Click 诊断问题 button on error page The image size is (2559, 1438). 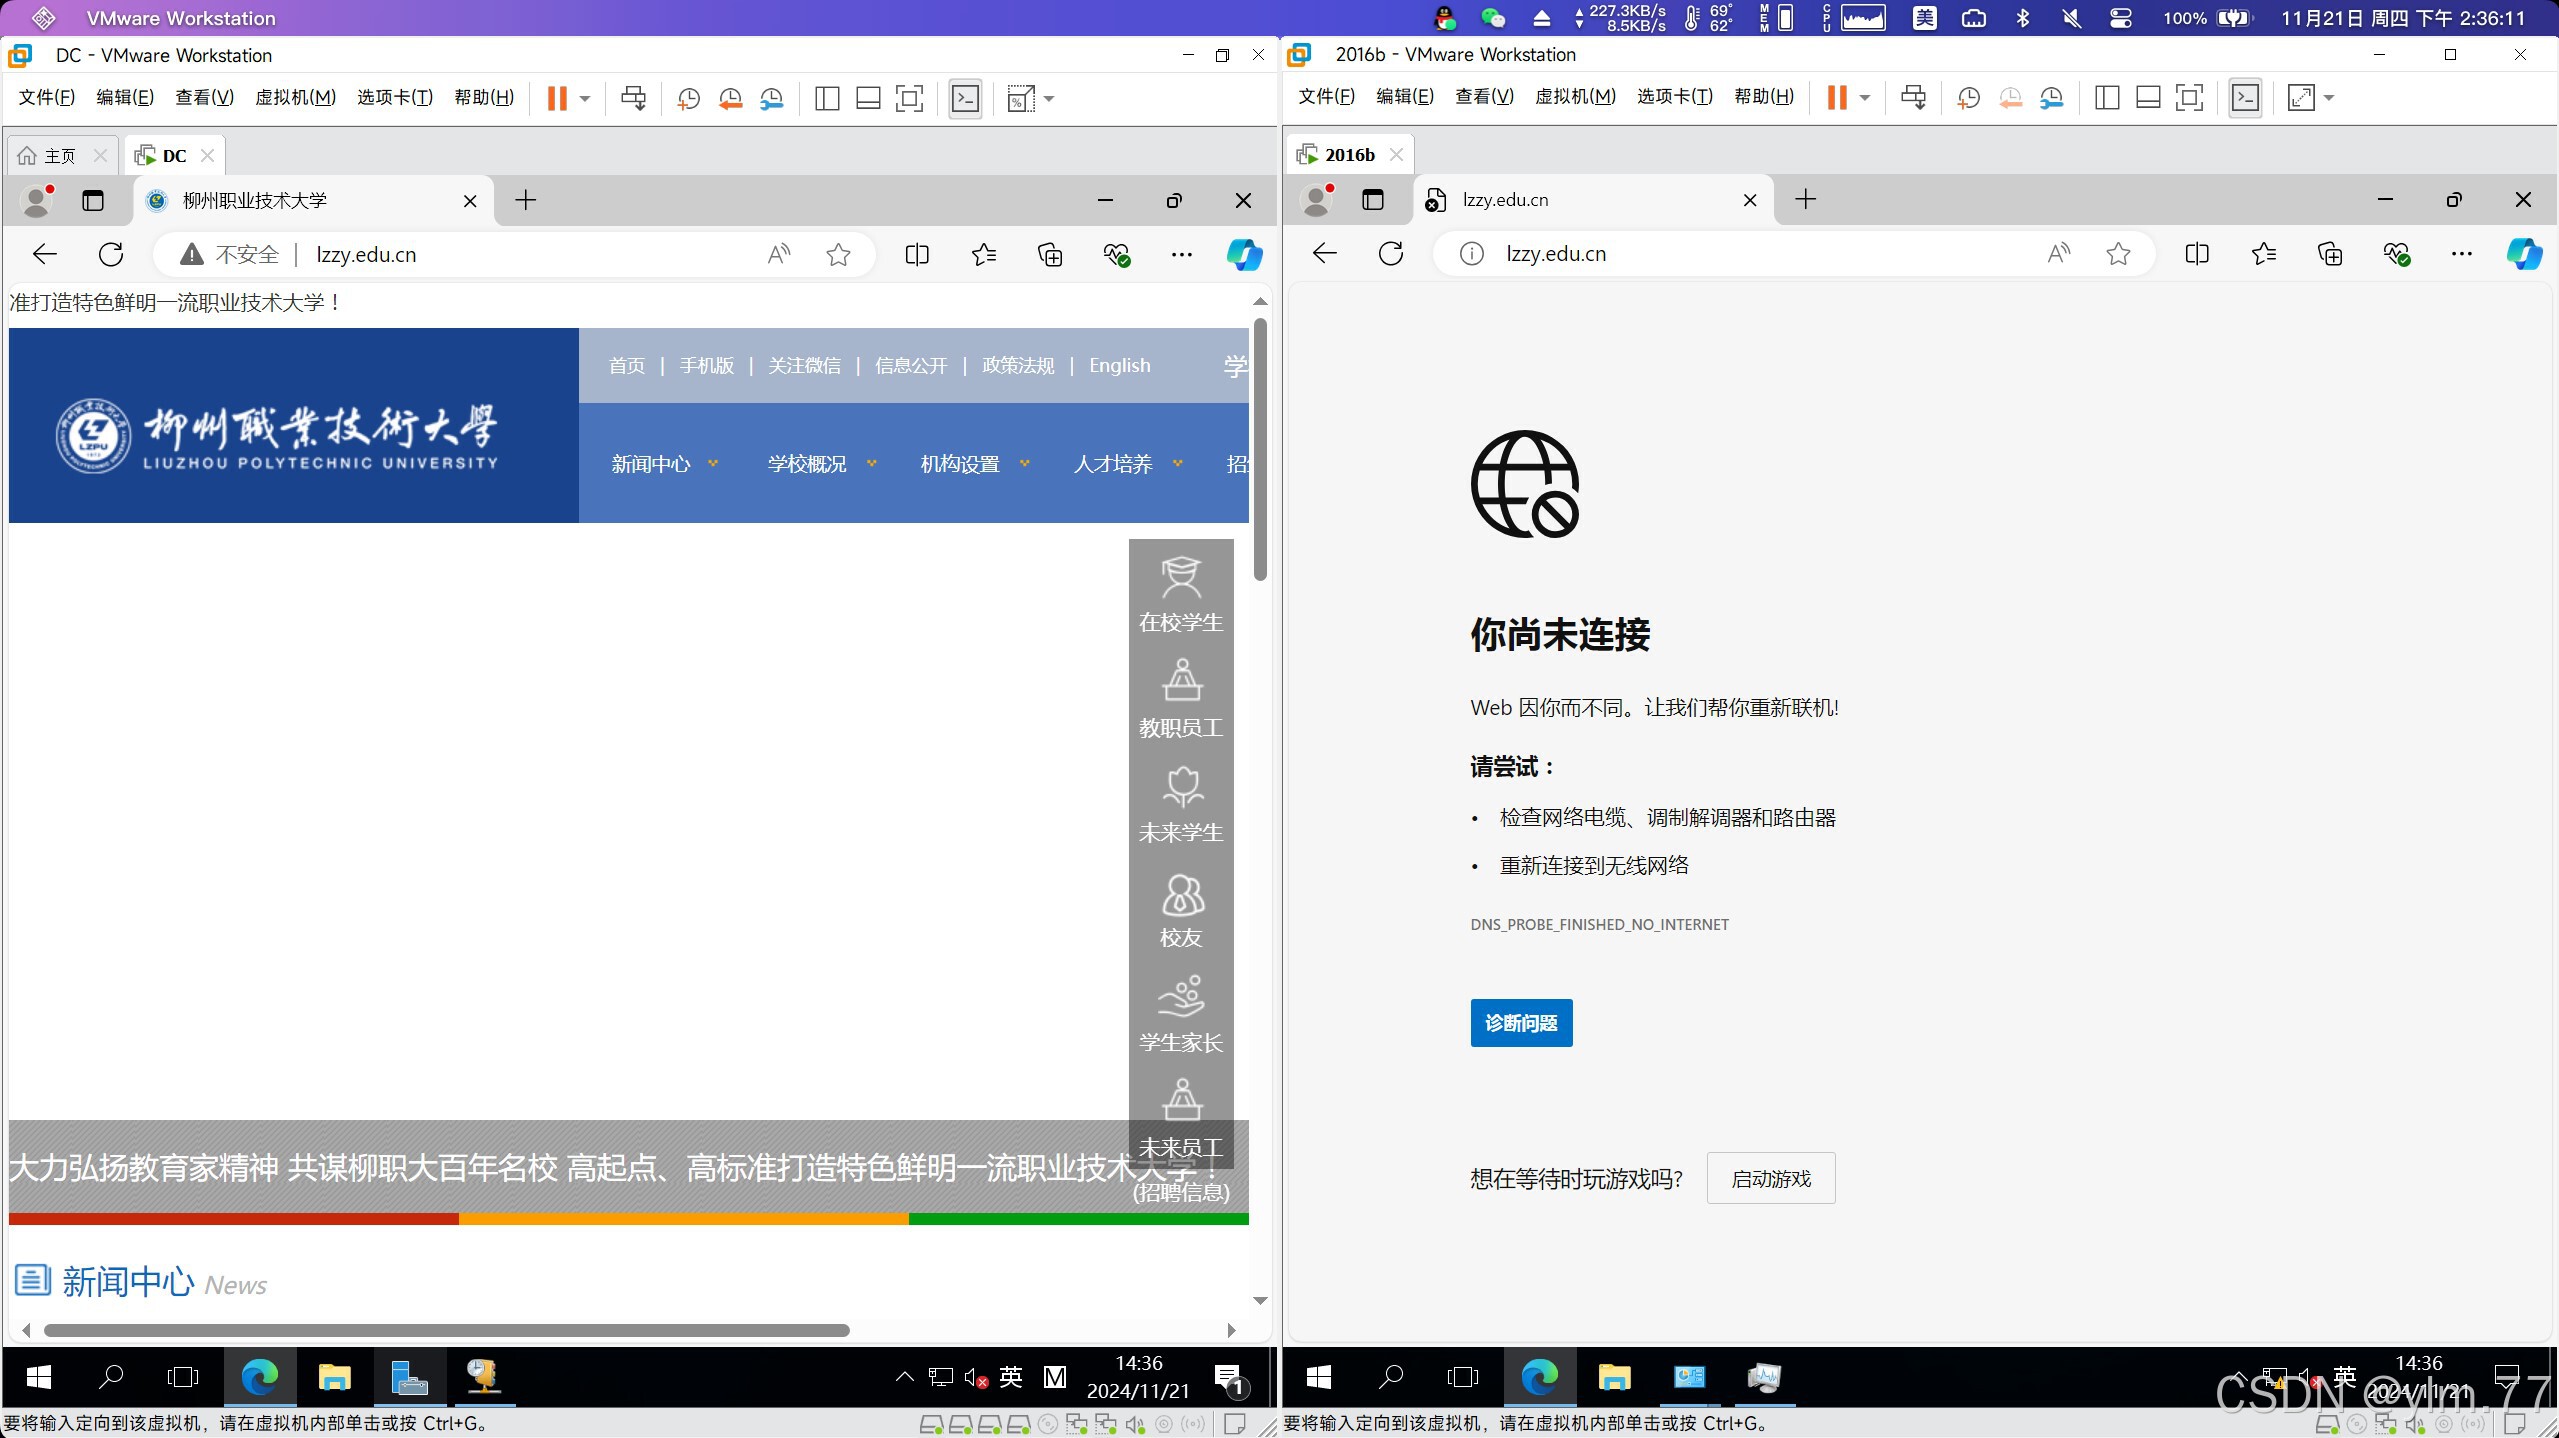pos(1521,1023)
